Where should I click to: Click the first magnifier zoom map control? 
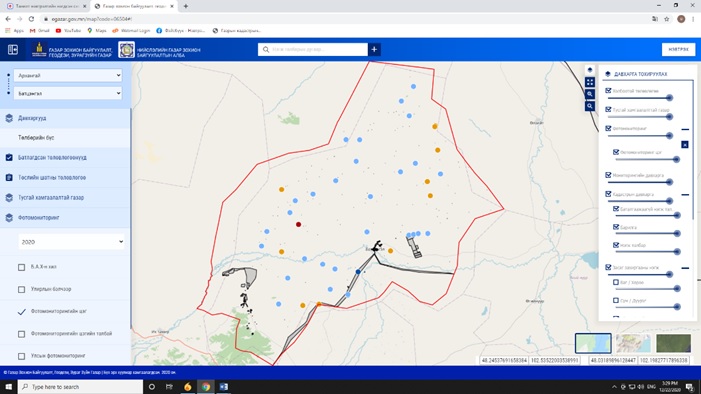click(x=590, y=94)
